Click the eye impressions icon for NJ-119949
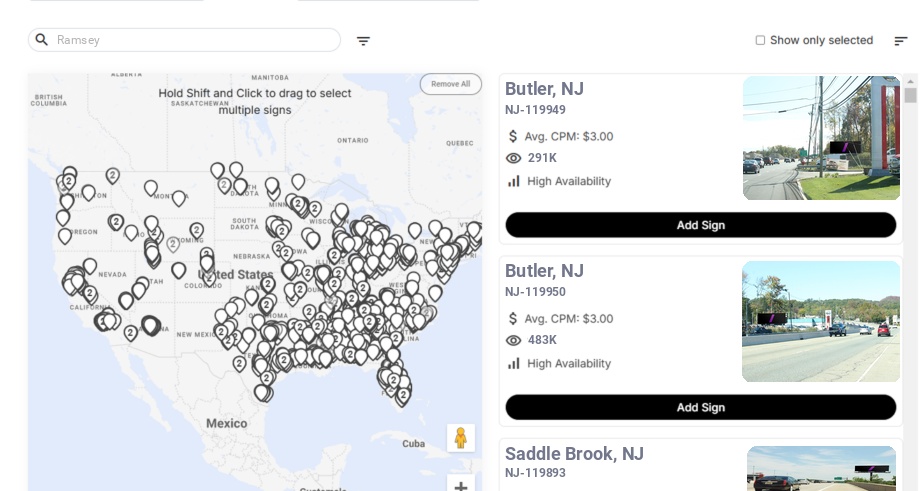920x491 pixels. point(514,158)
